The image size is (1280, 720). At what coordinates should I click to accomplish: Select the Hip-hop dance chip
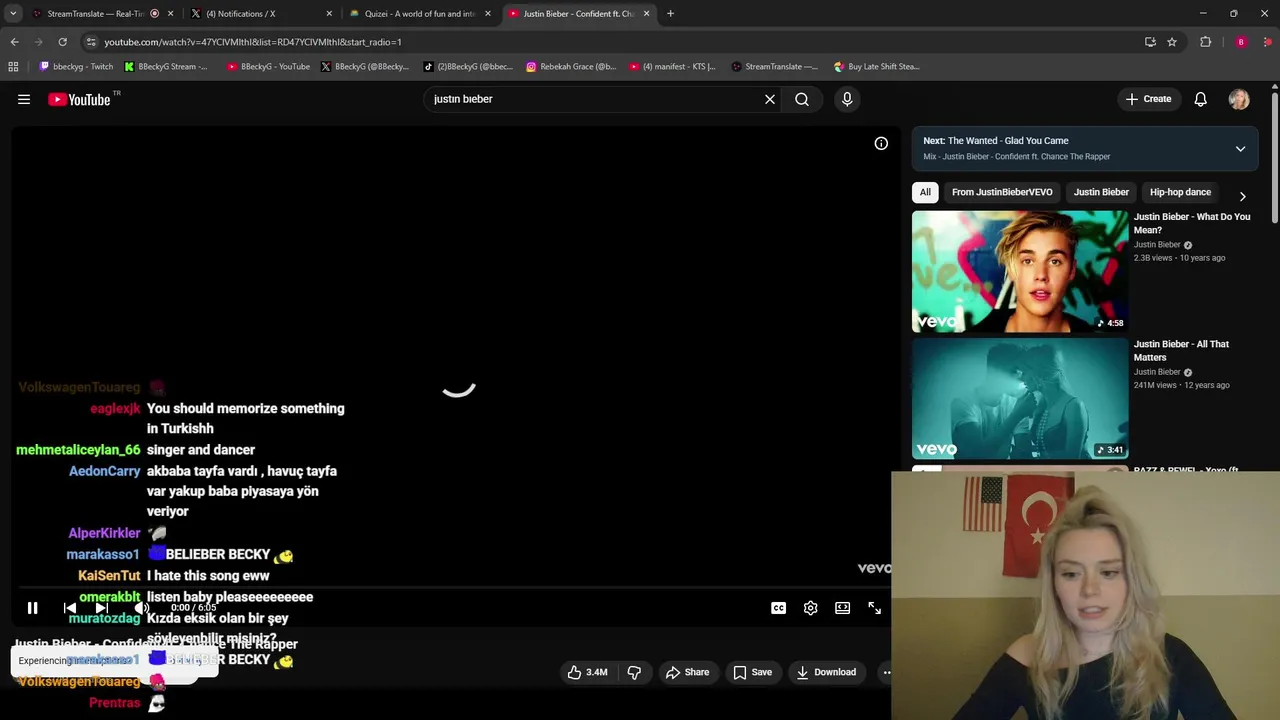pos(1180,192)
